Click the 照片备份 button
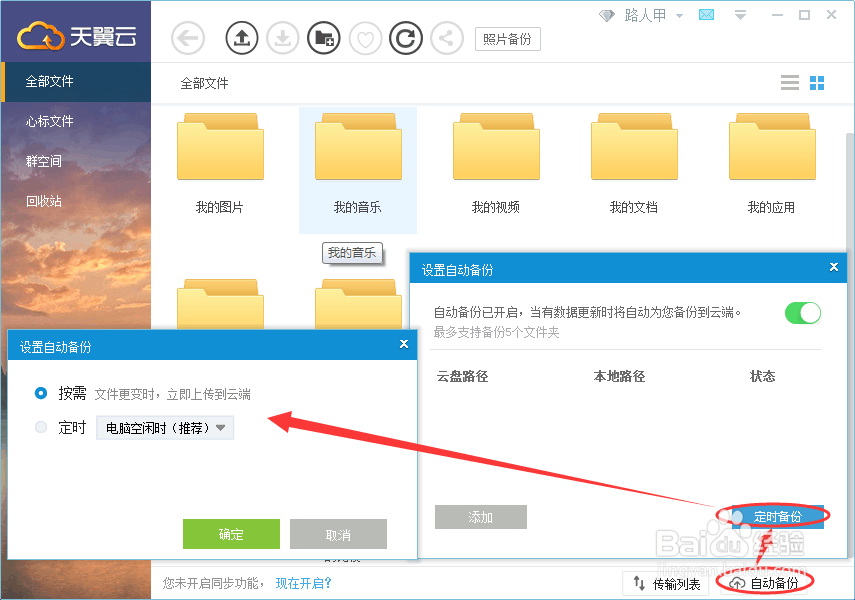Screen dimensions: 855x600 [507, 39]
